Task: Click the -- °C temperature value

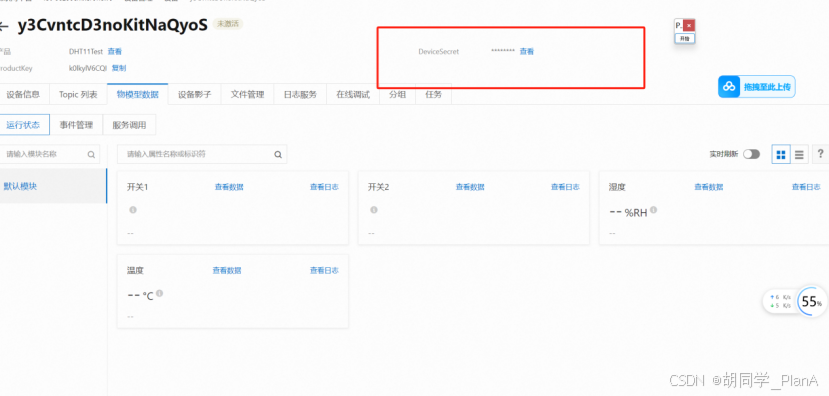Action: (x=141, y=296)
